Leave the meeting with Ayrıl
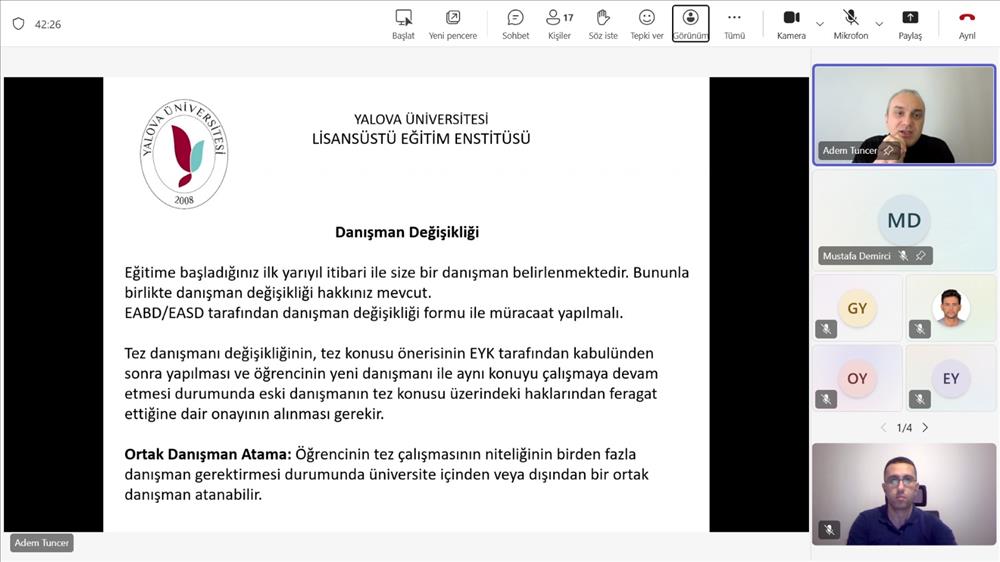The height and width of the screenshot is (562, 1000). 966,24
